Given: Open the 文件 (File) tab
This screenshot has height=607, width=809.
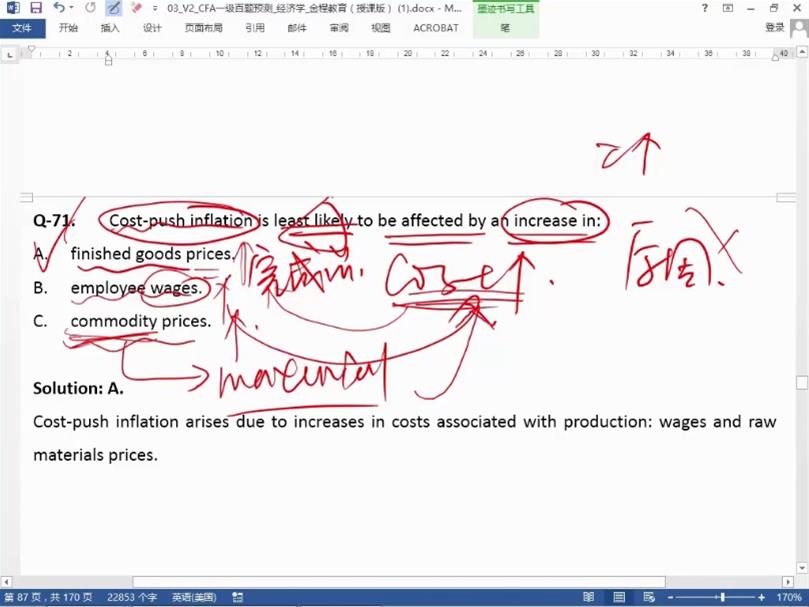Looking at the screenshot, I should 22,28.
